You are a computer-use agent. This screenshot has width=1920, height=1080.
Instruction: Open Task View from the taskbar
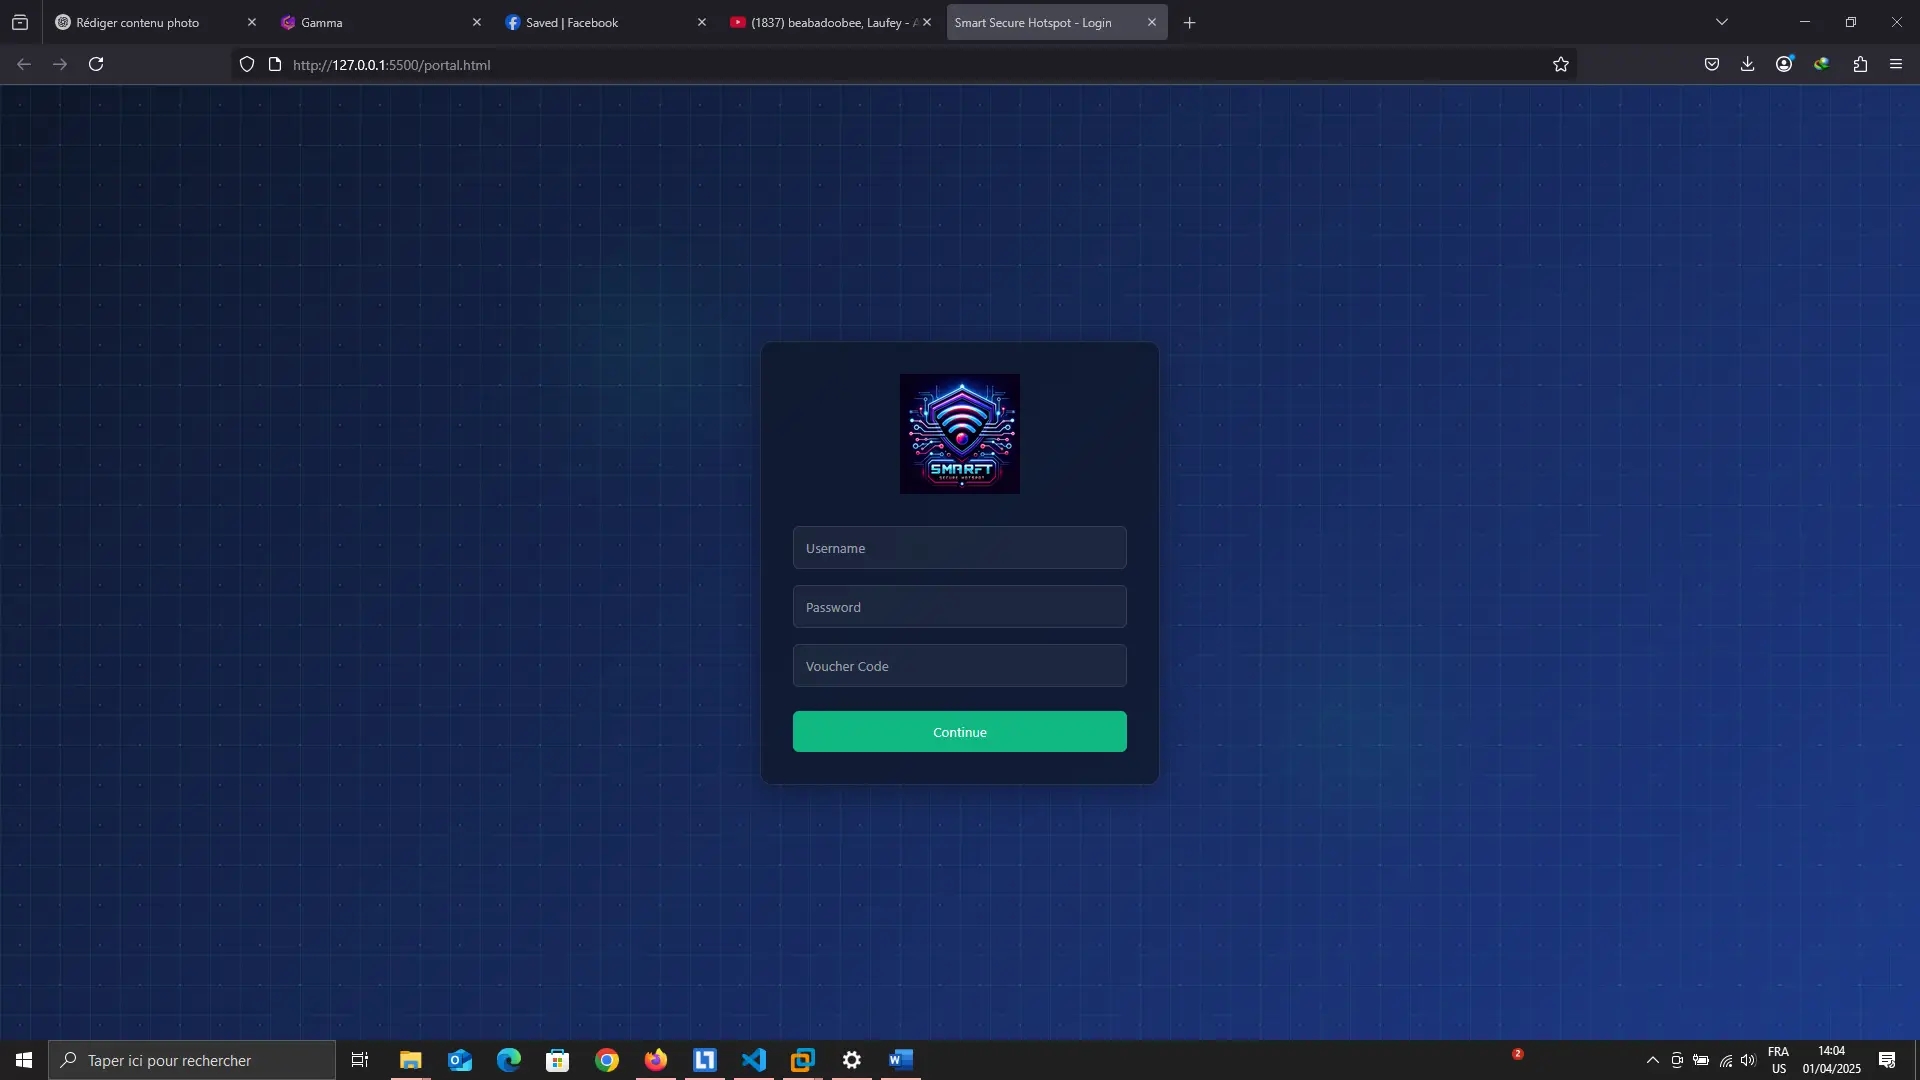coord(360,1060)
